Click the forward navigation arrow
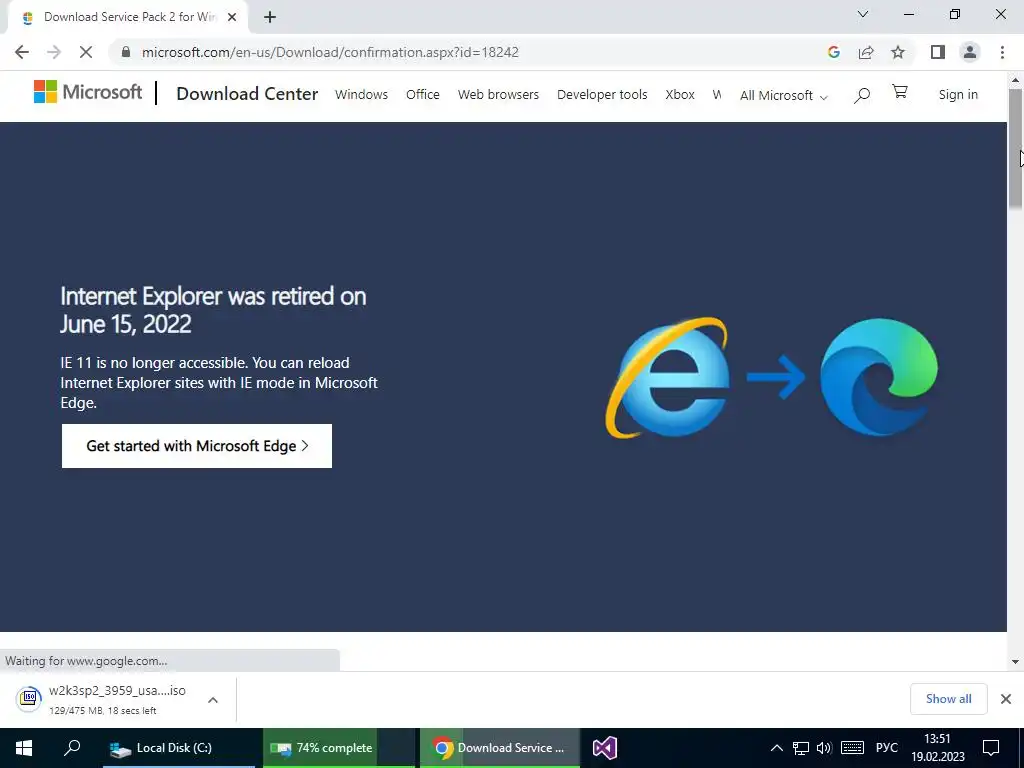The width and height of the screenshot is (1024, 768). [x=54, y=52]
